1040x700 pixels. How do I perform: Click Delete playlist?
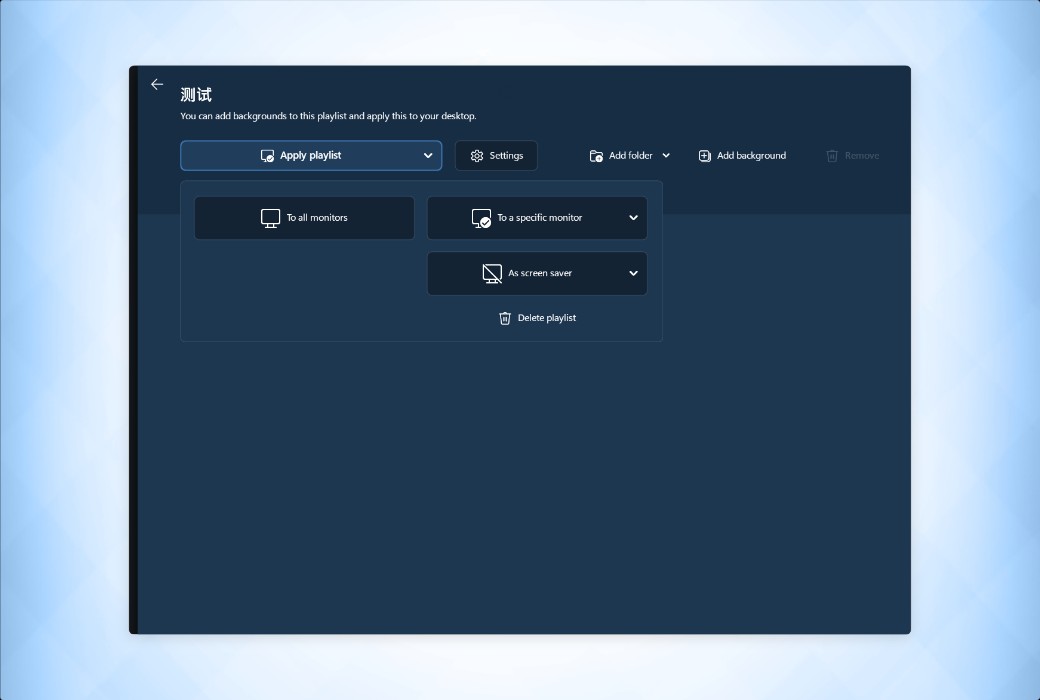537,318
